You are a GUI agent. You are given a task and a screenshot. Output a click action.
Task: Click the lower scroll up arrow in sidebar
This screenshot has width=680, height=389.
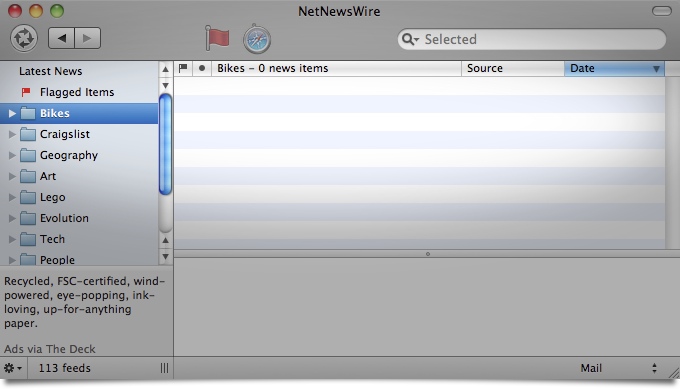pos(165,240)
